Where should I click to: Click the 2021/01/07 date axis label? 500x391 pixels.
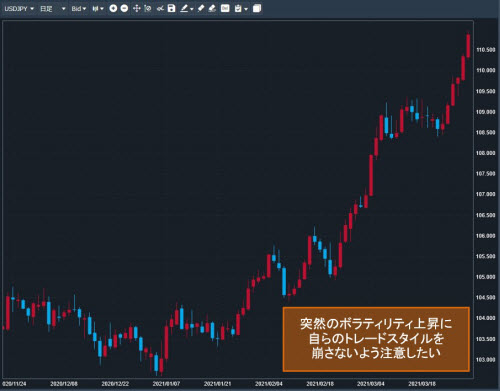pyautogui.click(x=166, y=384)
